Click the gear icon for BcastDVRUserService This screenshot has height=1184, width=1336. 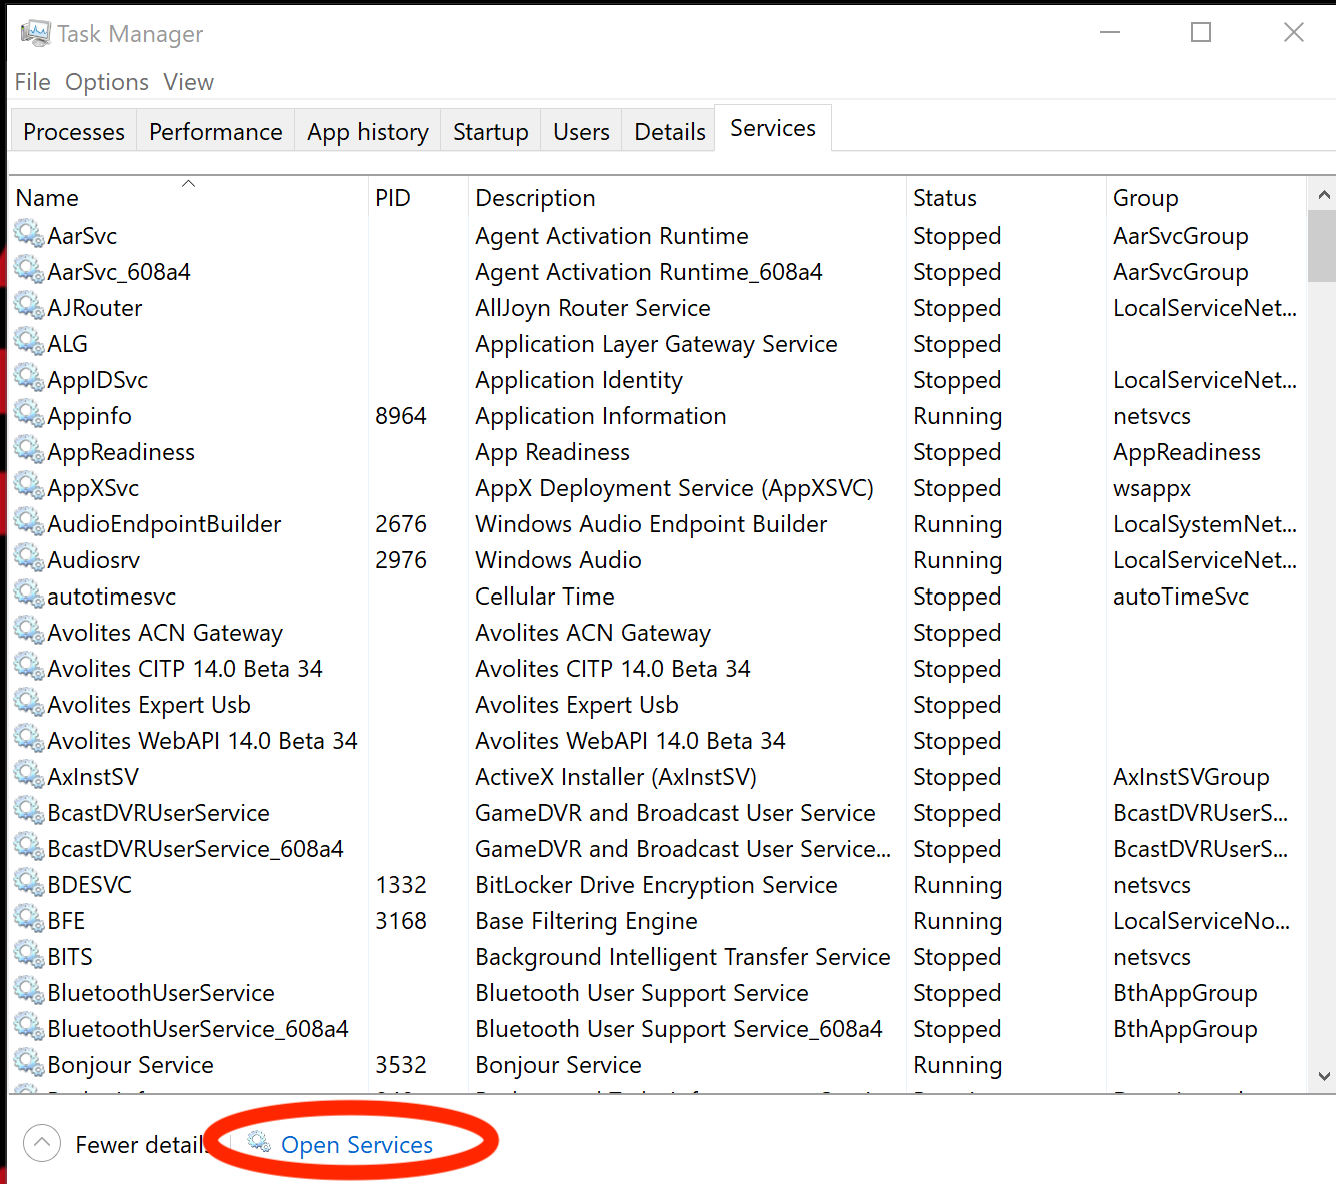click(x=29, y=812)
